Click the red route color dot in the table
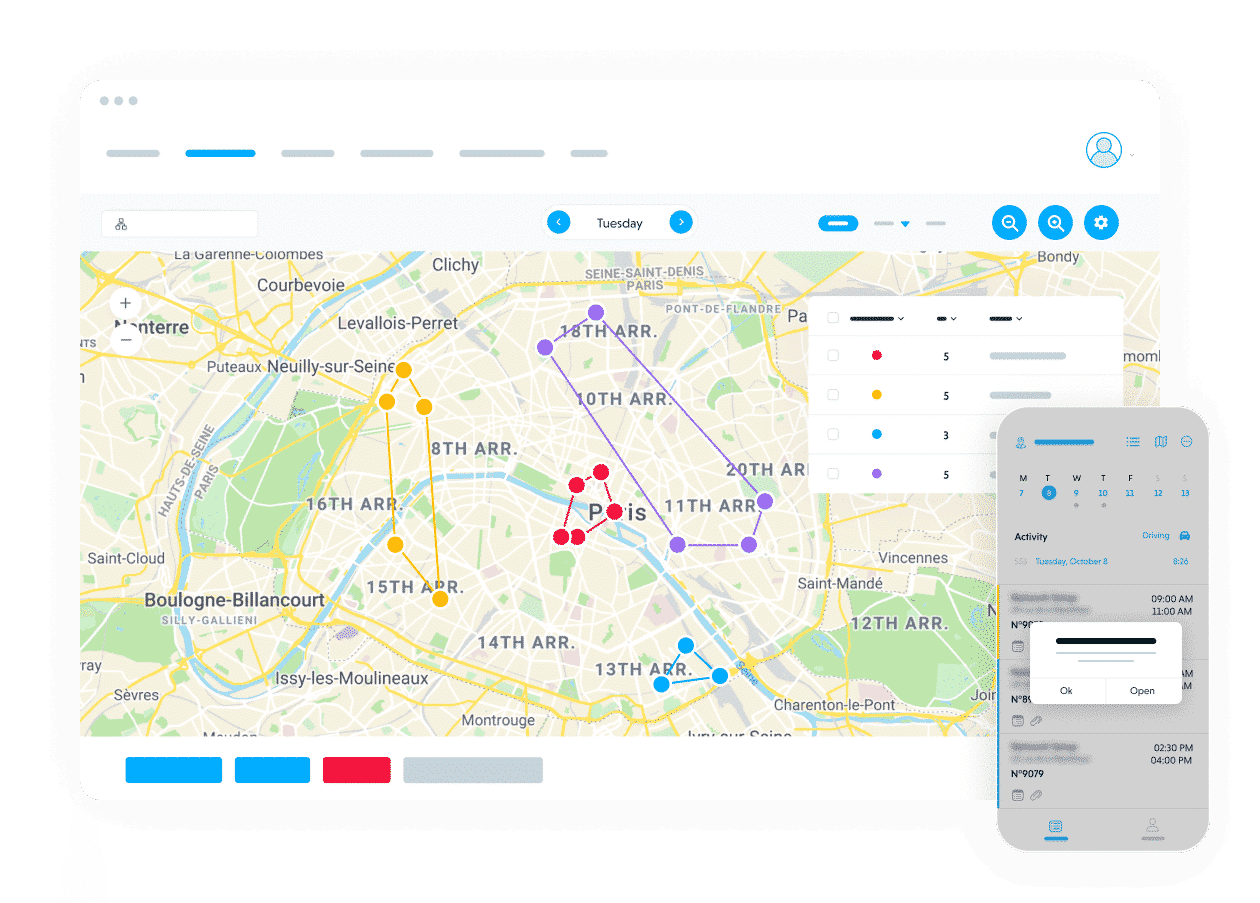Image resolution: width=1260 pixels, height=903 pixels. (x=877, y=356)
